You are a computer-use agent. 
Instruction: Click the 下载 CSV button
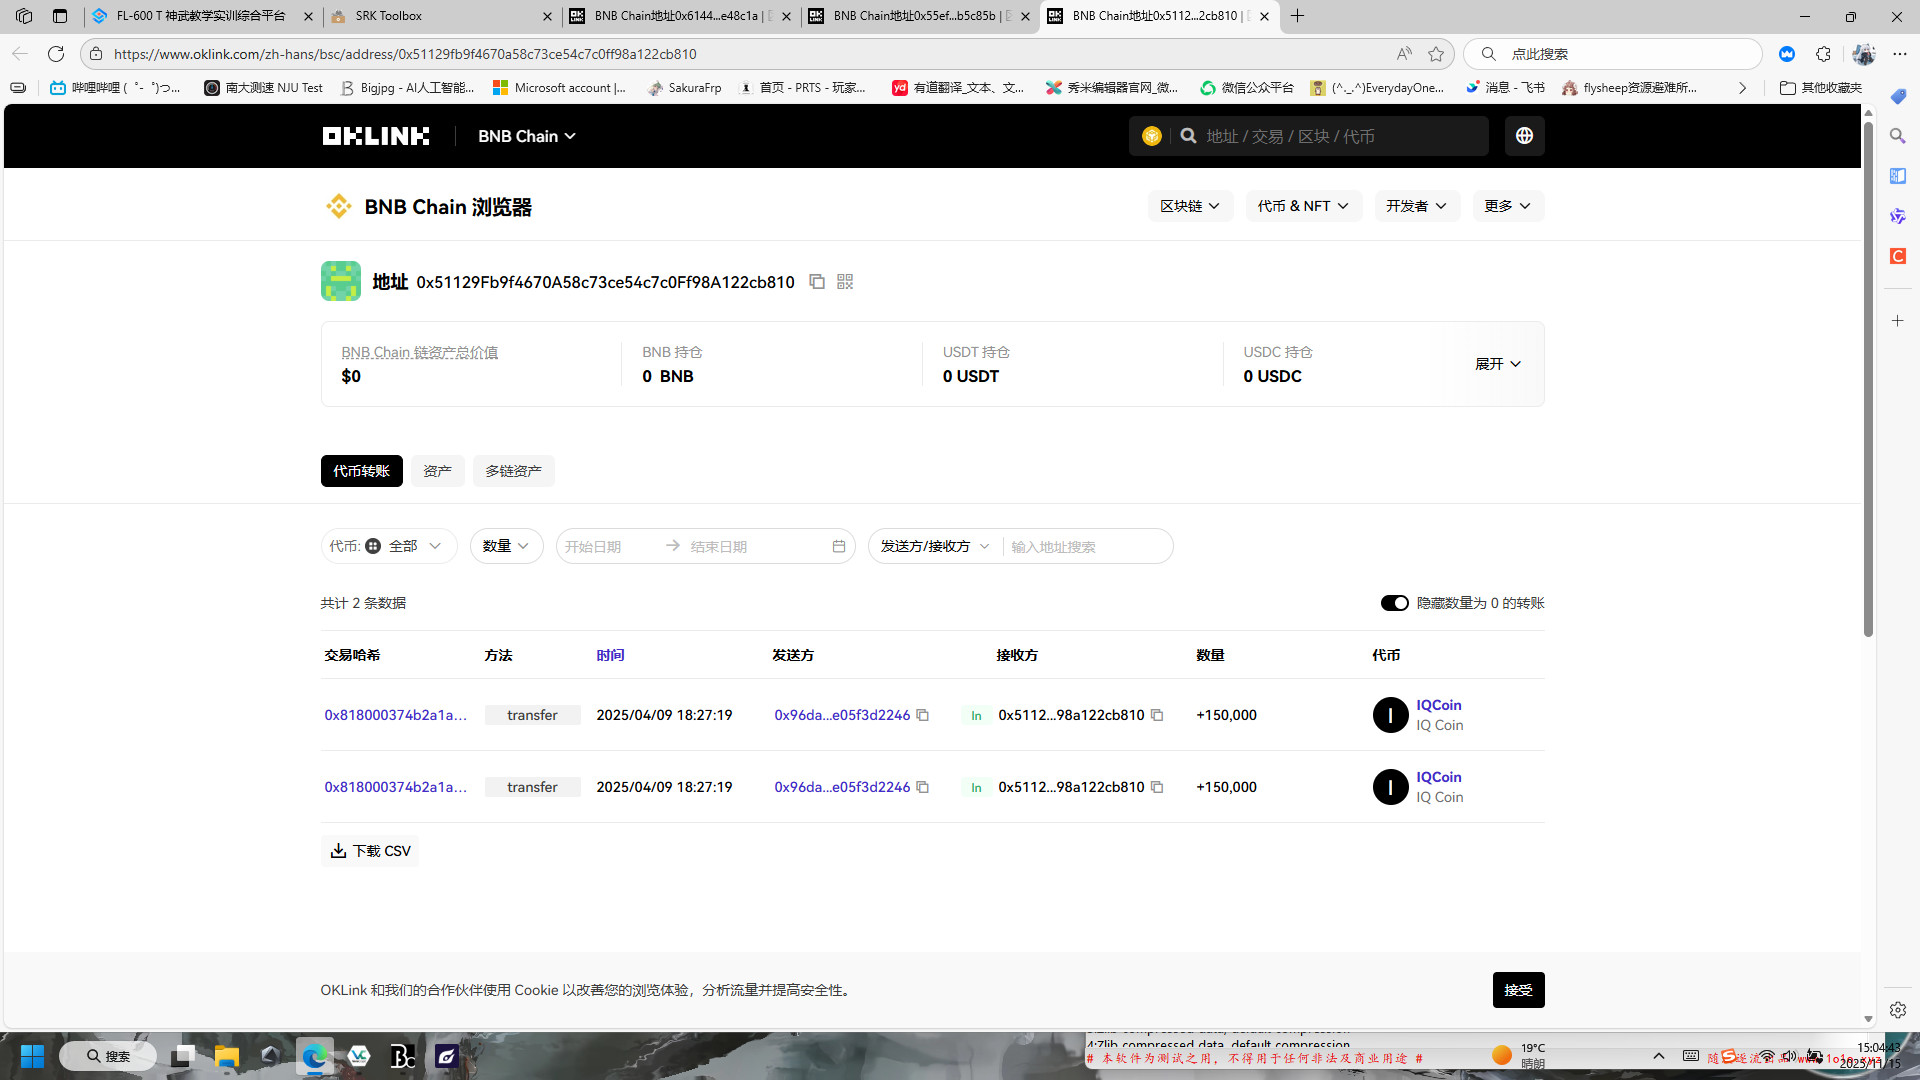coord(370,851)
